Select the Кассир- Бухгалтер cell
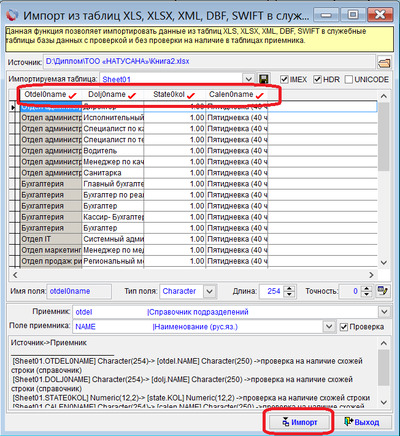 coord(113,217)
